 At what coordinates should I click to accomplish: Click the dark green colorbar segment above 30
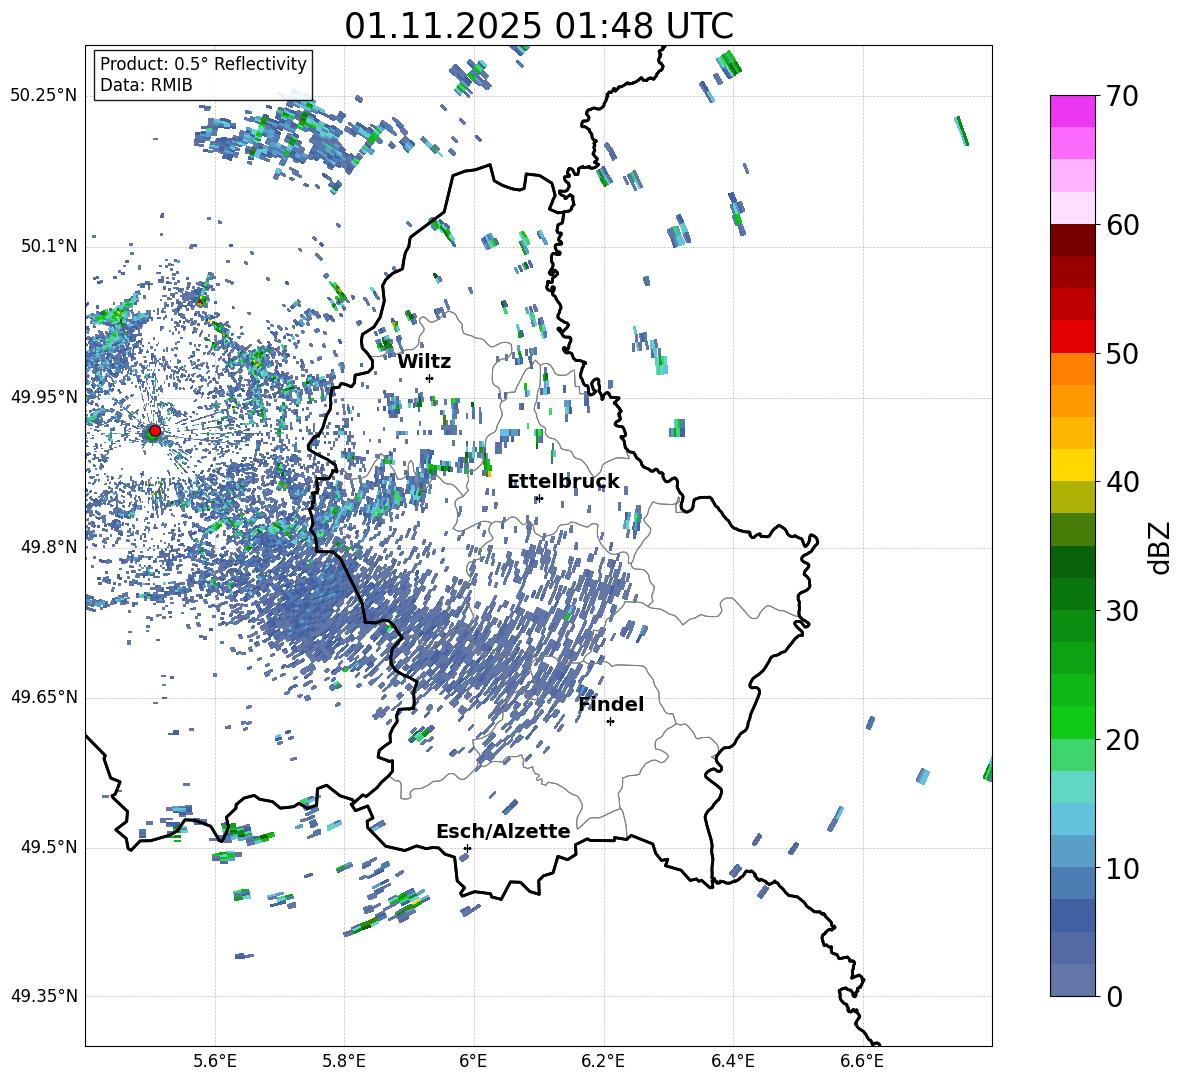click(1072, 594)
